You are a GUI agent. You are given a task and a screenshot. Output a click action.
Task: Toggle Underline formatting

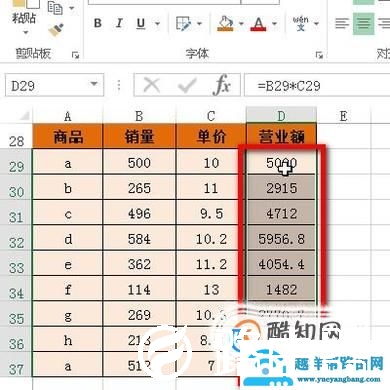point(141,23)
